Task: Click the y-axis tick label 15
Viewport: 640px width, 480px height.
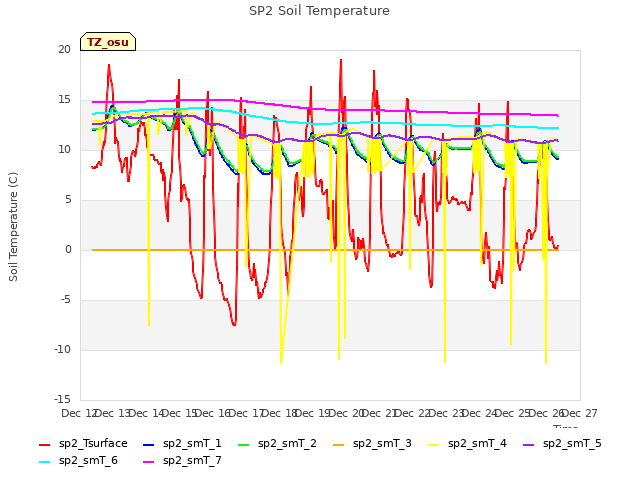Action: click(x=64, y=100)
